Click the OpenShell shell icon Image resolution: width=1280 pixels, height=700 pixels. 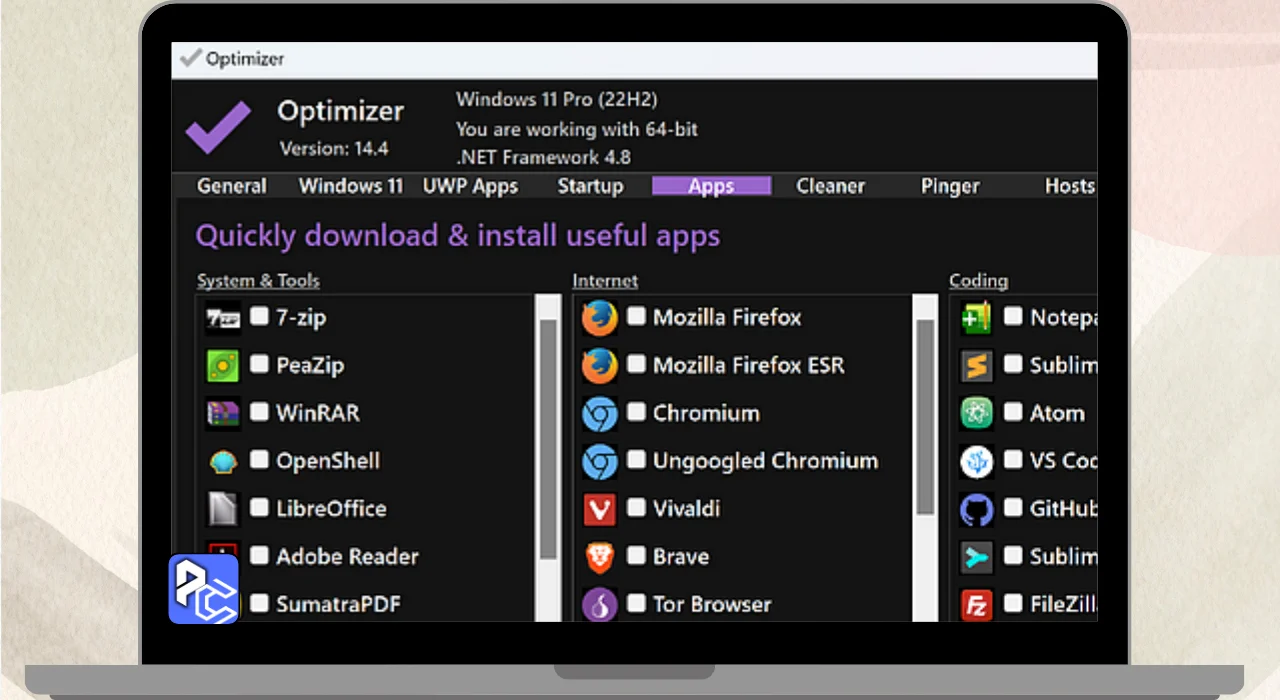223,461
